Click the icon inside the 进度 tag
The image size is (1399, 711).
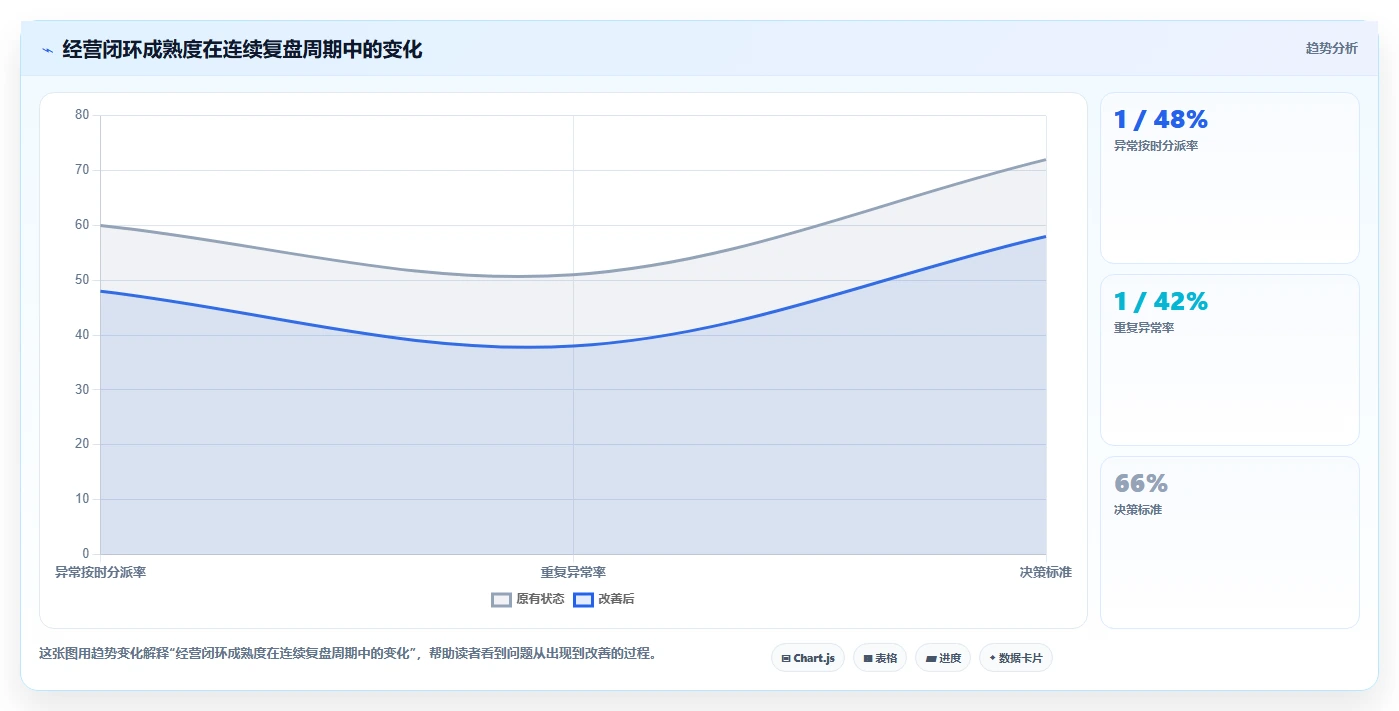(x=931, y=659)
